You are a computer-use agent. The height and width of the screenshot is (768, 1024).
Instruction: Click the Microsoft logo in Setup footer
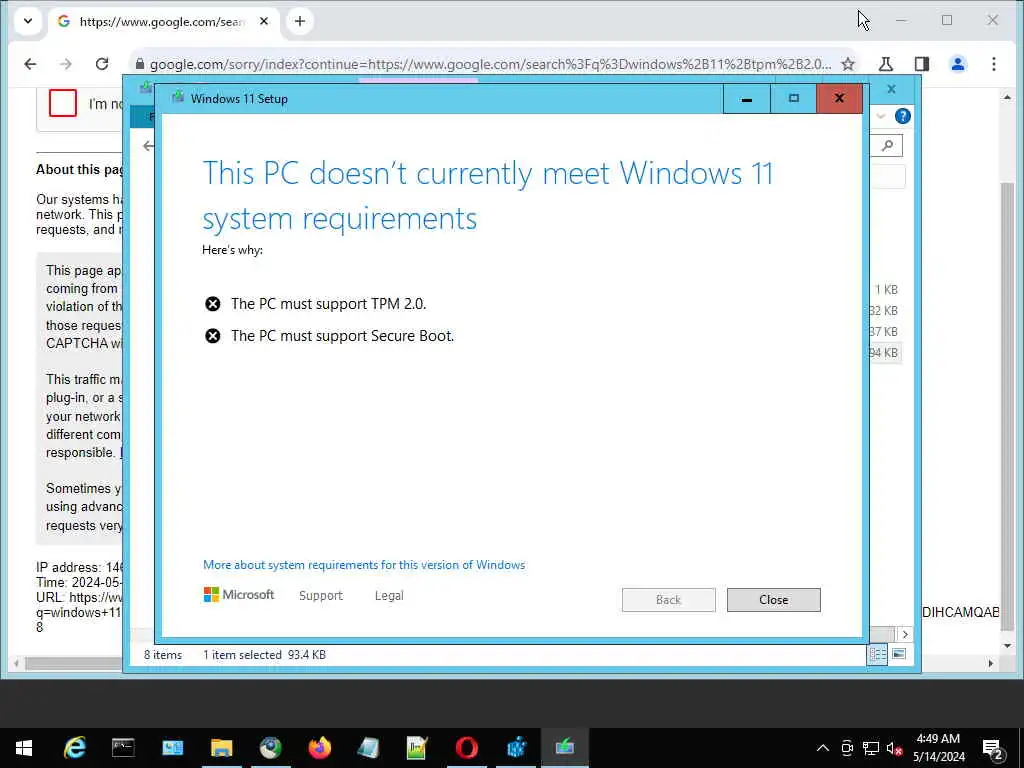[x=239, y=595]
